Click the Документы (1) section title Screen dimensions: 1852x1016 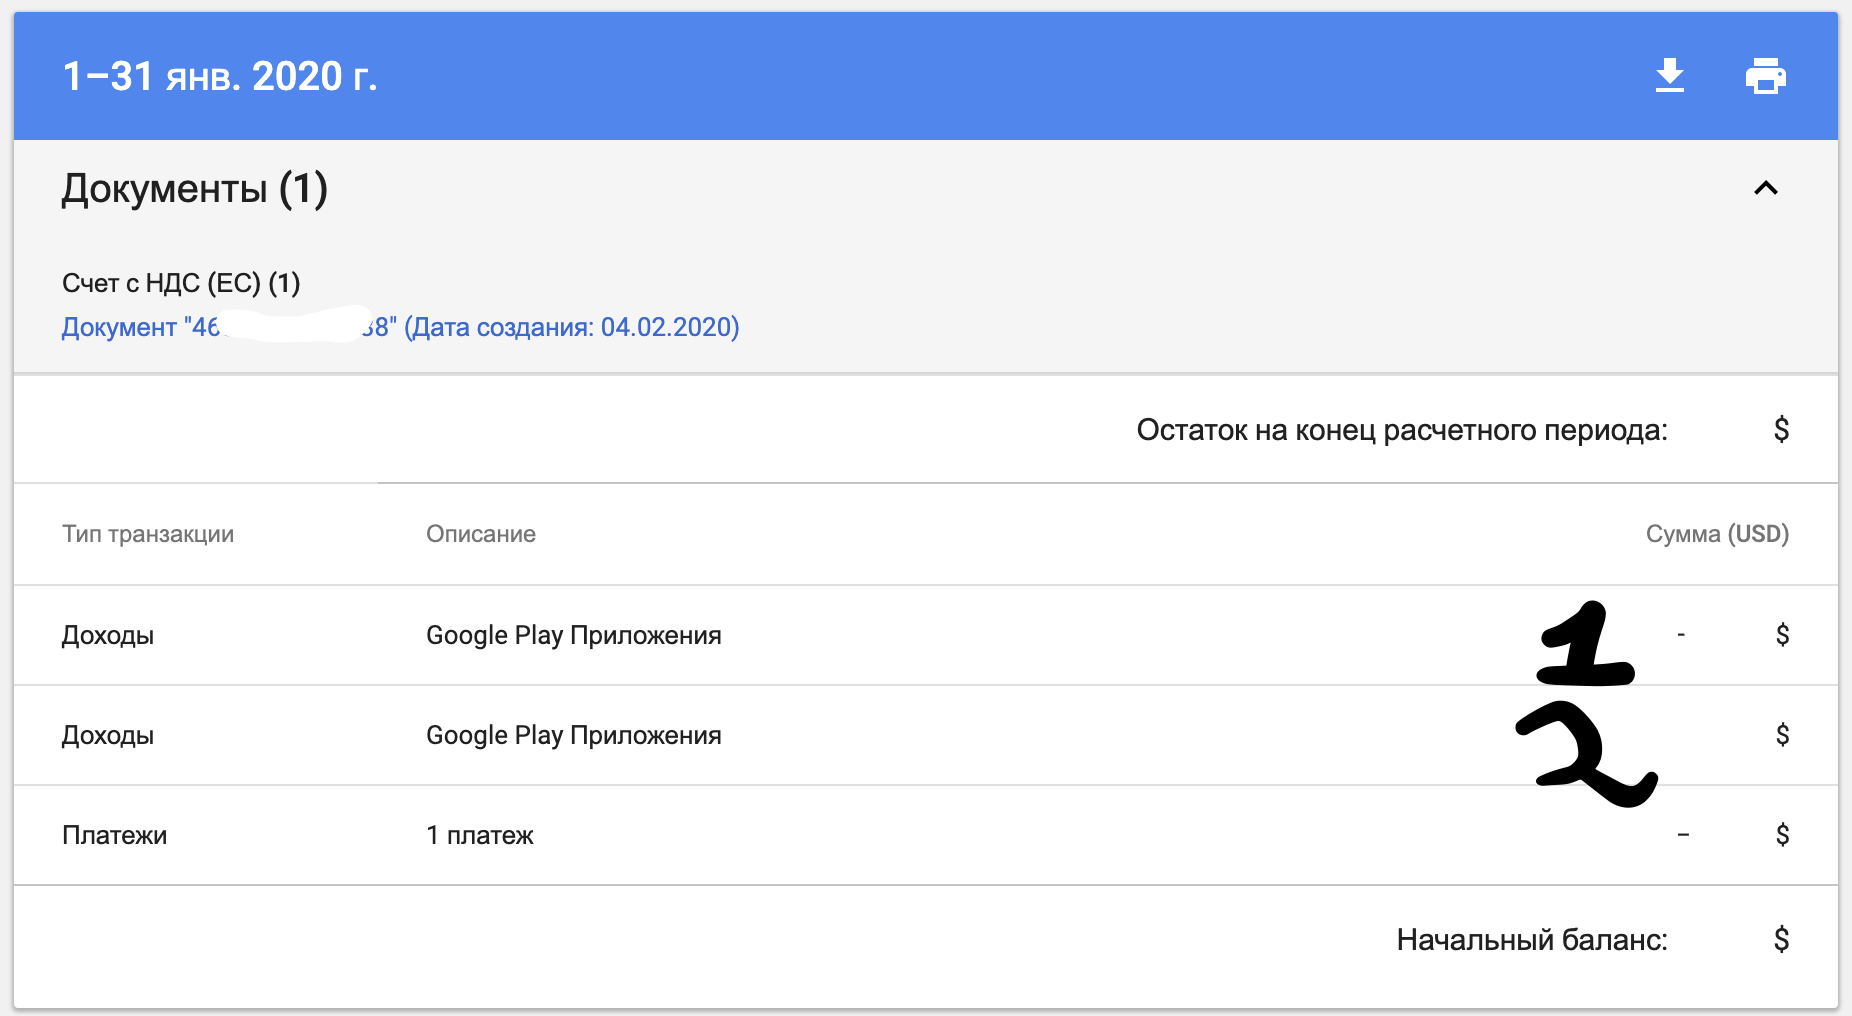tap(194, 189)
